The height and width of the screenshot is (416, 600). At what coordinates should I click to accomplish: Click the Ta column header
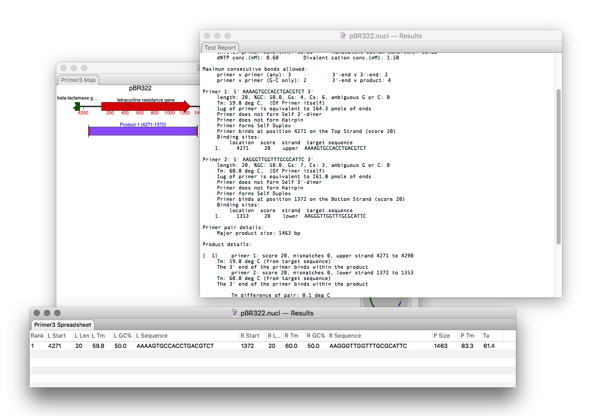click(487, 336)
